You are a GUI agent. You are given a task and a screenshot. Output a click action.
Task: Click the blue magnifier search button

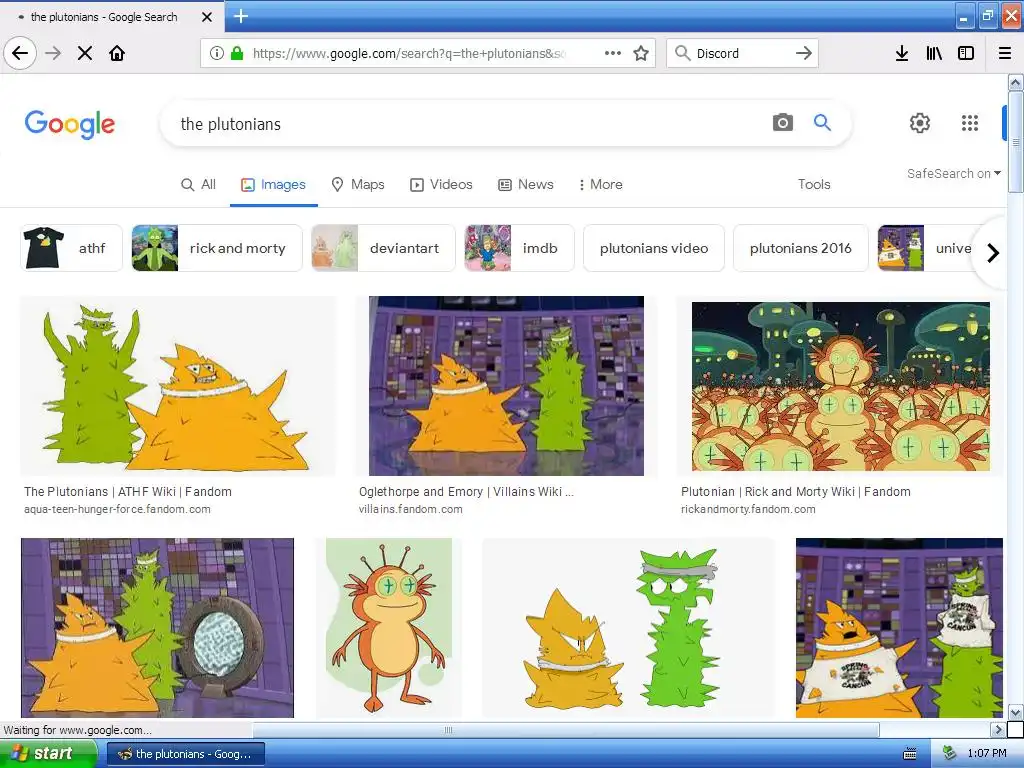822,122
